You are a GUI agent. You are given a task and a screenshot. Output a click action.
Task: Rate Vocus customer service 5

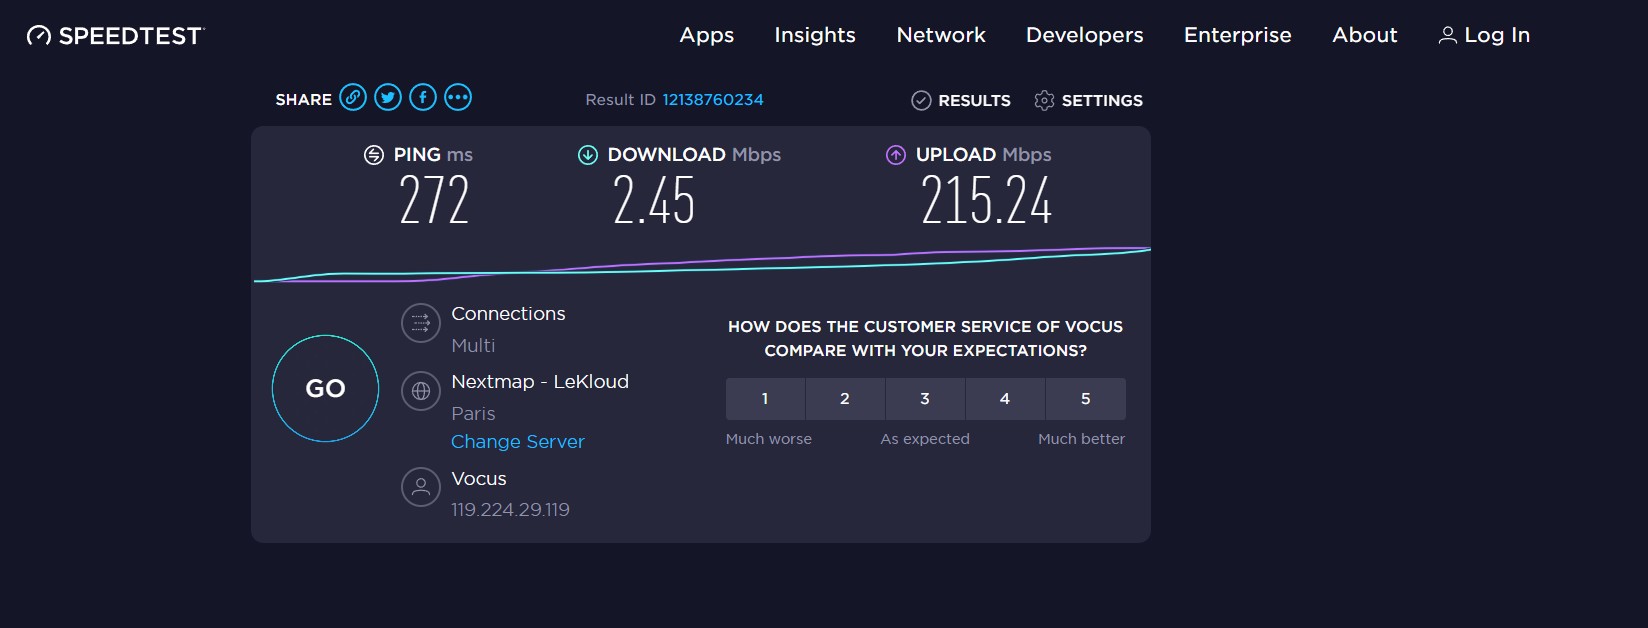(x=1086, y=399)
